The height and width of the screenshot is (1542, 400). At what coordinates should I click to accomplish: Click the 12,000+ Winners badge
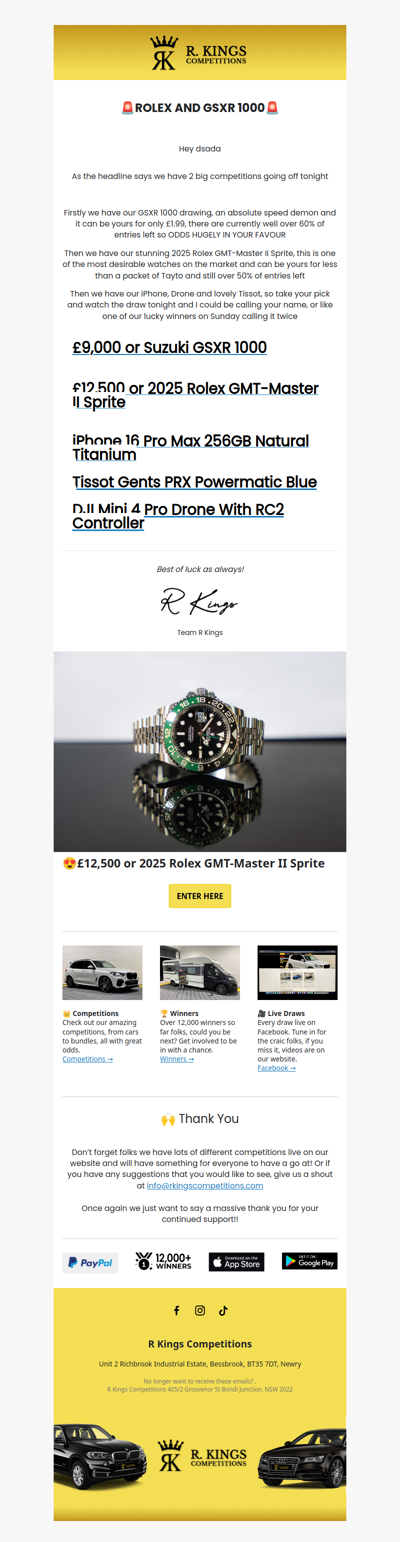pos(163,1262)
